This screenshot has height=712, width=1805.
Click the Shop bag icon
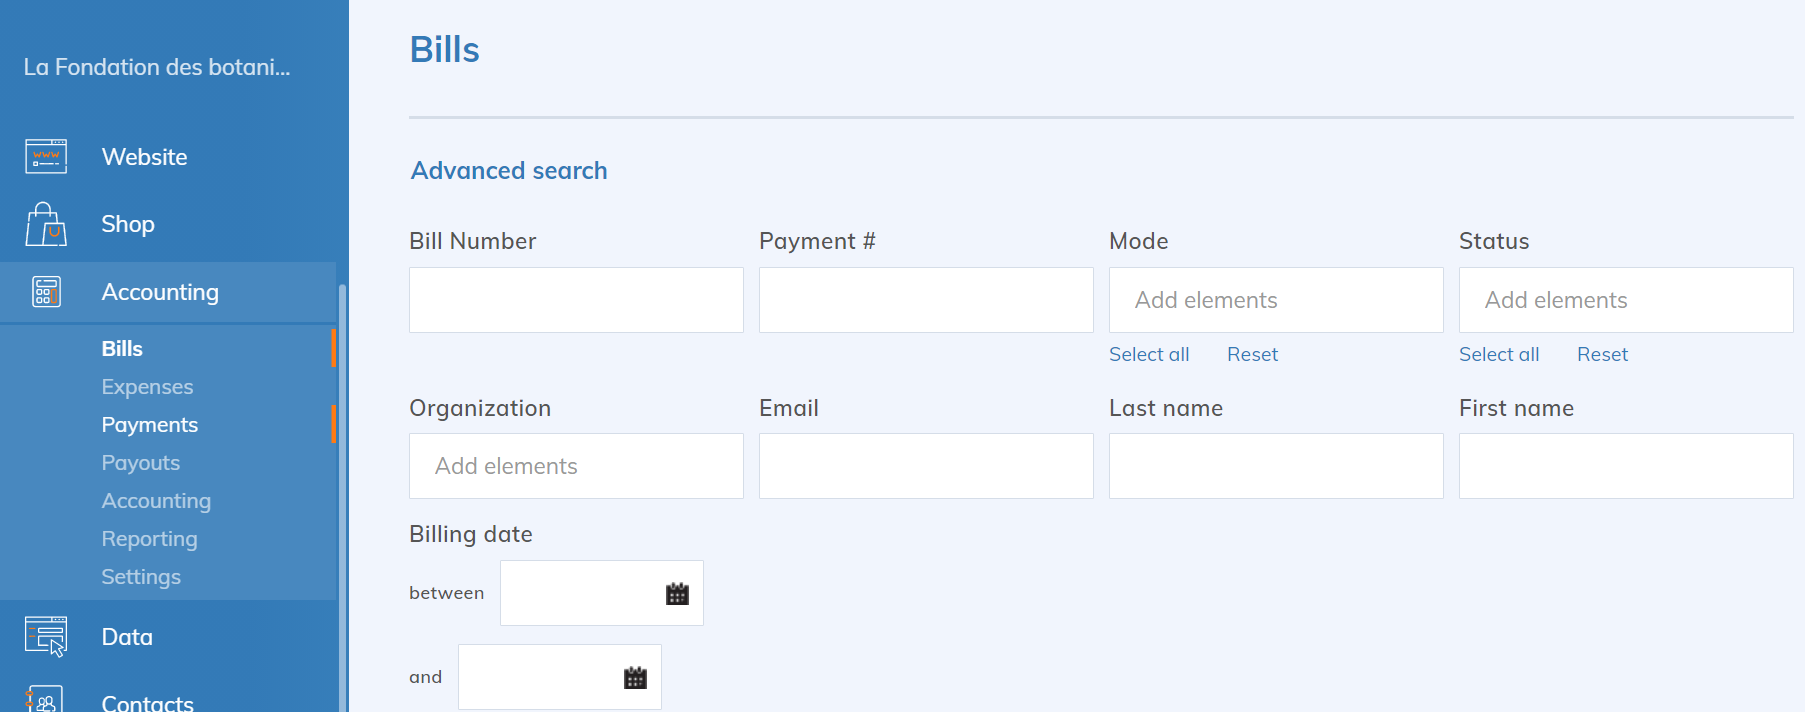tap(46, 224)
